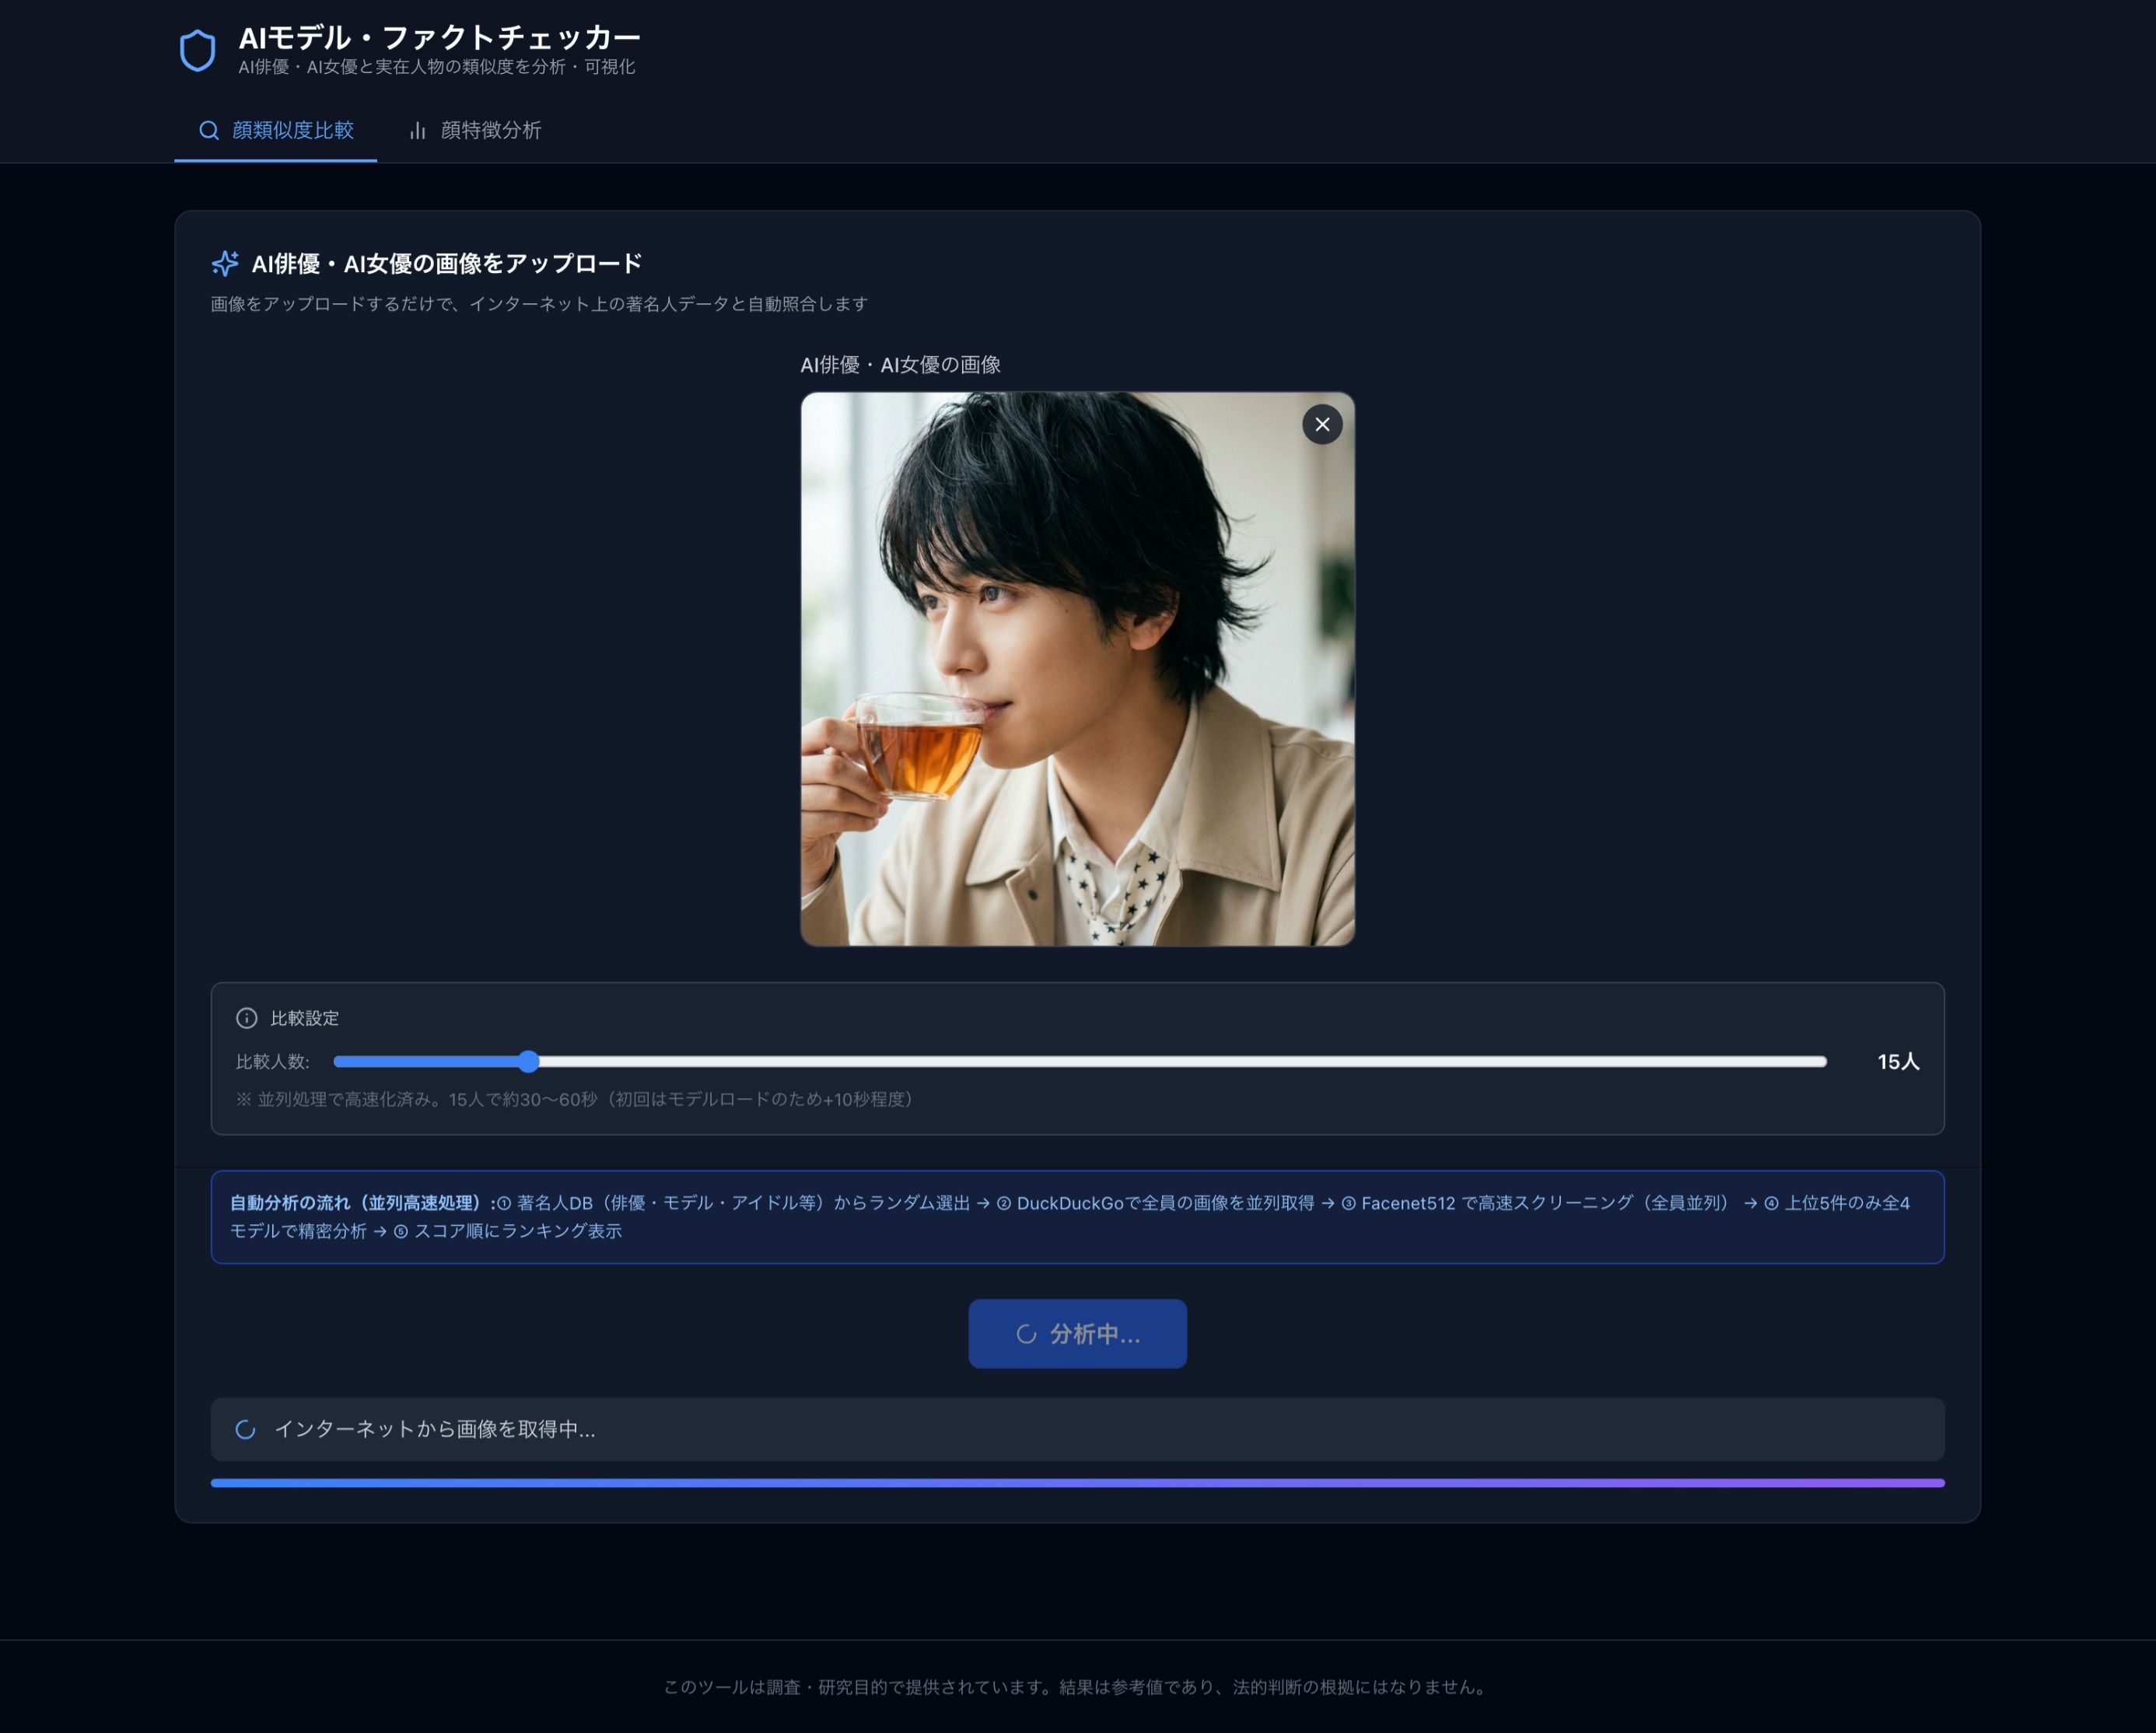Image resolution: width=2156 pixels, height=1733 pixels.
Task: Click the info icon in the 比較設定 panel
Action: tap(247, 1018)
